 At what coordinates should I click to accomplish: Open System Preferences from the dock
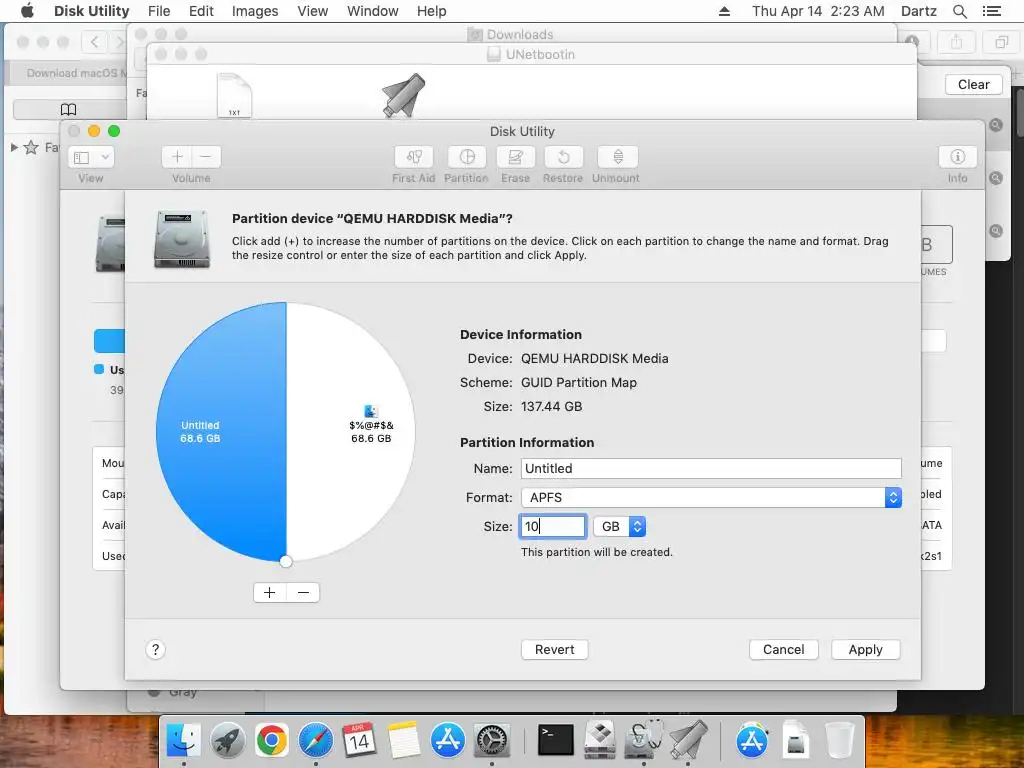click(x=491, y=740)
